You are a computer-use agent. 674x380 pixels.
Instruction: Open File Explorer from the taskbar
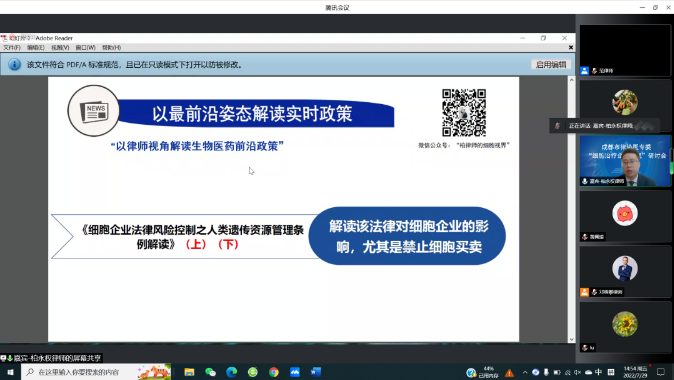pos(189,372)
